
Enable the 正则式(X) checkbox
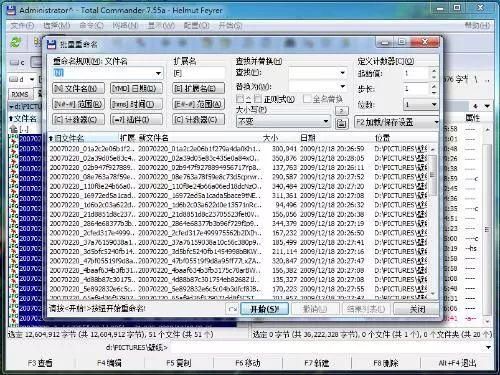(258, 99)
